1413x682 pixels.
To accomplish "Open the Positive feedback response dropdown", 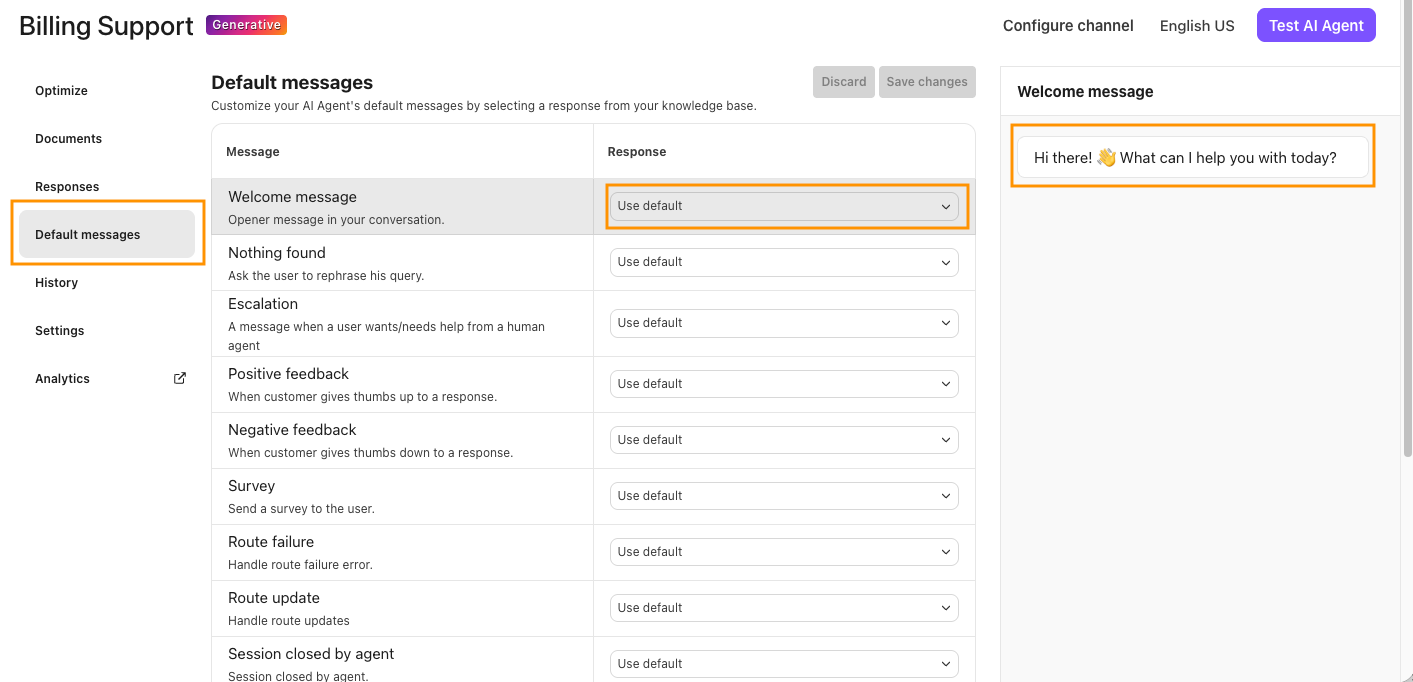I will pyautogui.click(x=784, y=384).
